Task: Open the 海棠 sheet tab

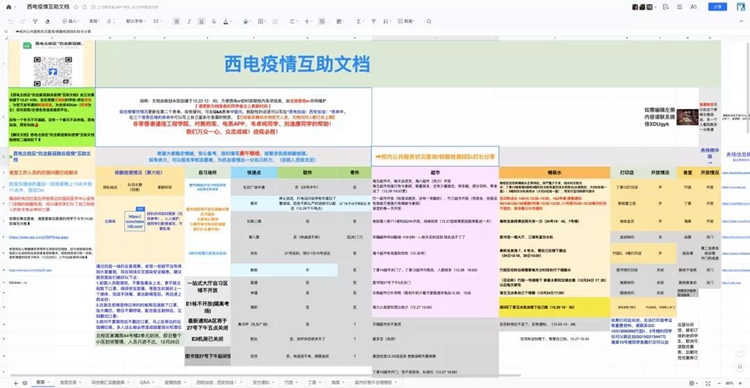Action: (338, 383)
